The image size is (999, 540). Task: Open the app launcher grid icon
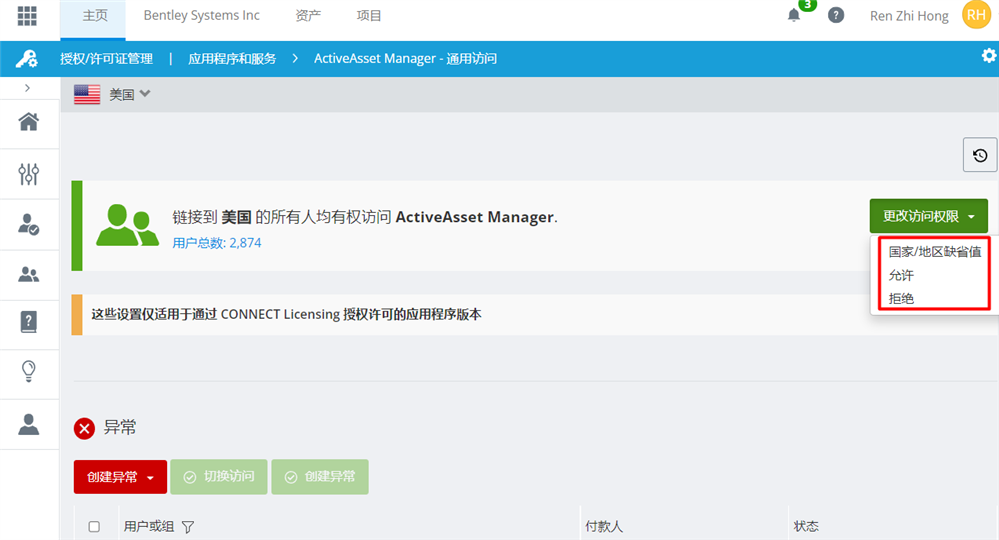27,15
